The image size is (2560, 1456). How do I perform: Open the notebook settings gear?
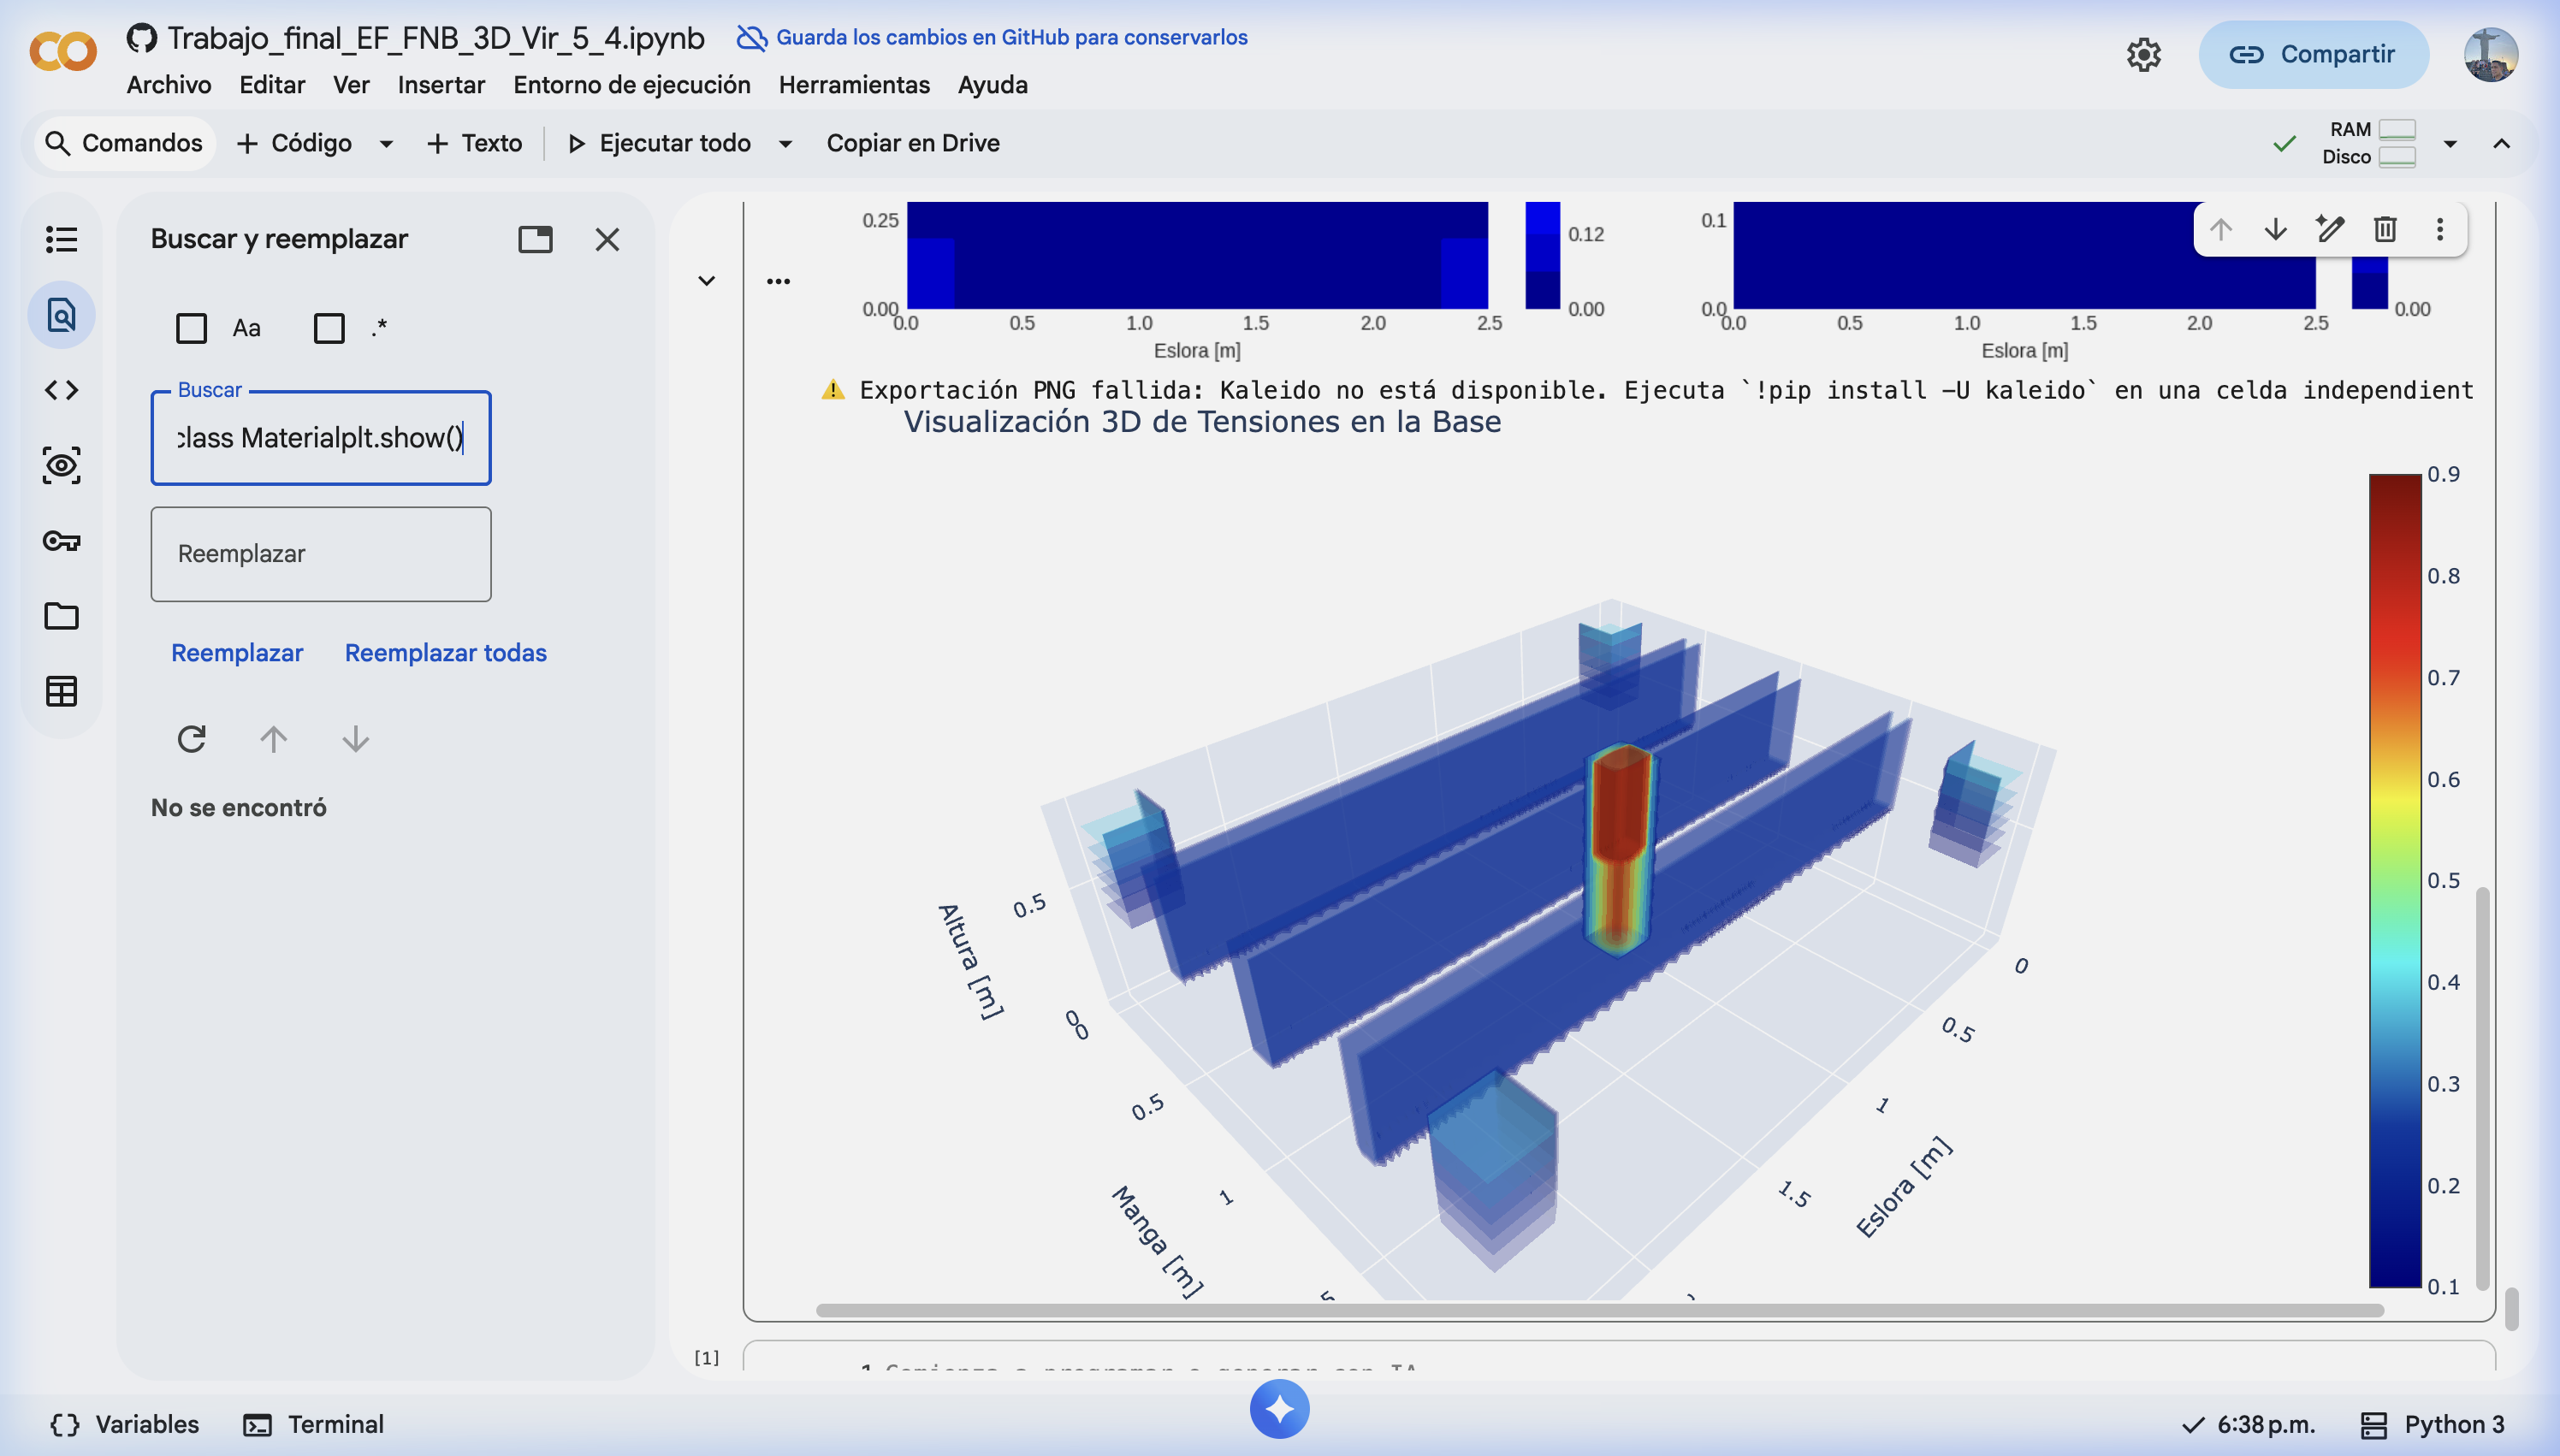pos(2143,55)
